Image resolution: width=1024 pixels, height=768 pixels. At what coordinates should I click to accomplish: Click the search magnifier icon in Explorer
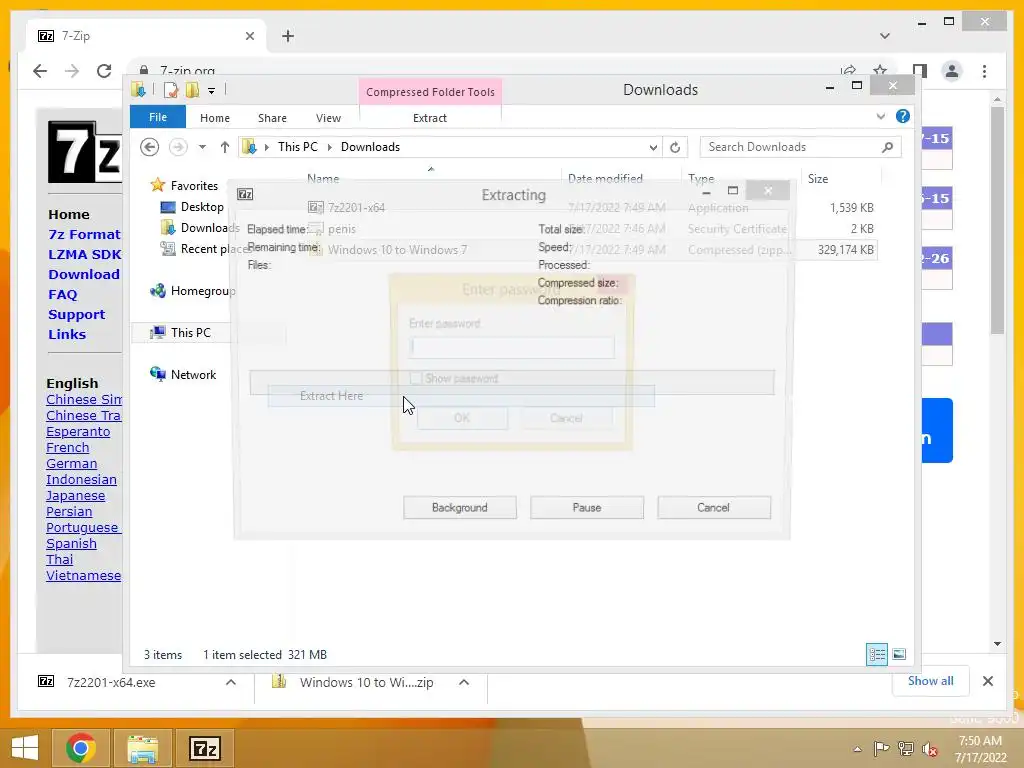pyautogui.click(x=887, y=147)
